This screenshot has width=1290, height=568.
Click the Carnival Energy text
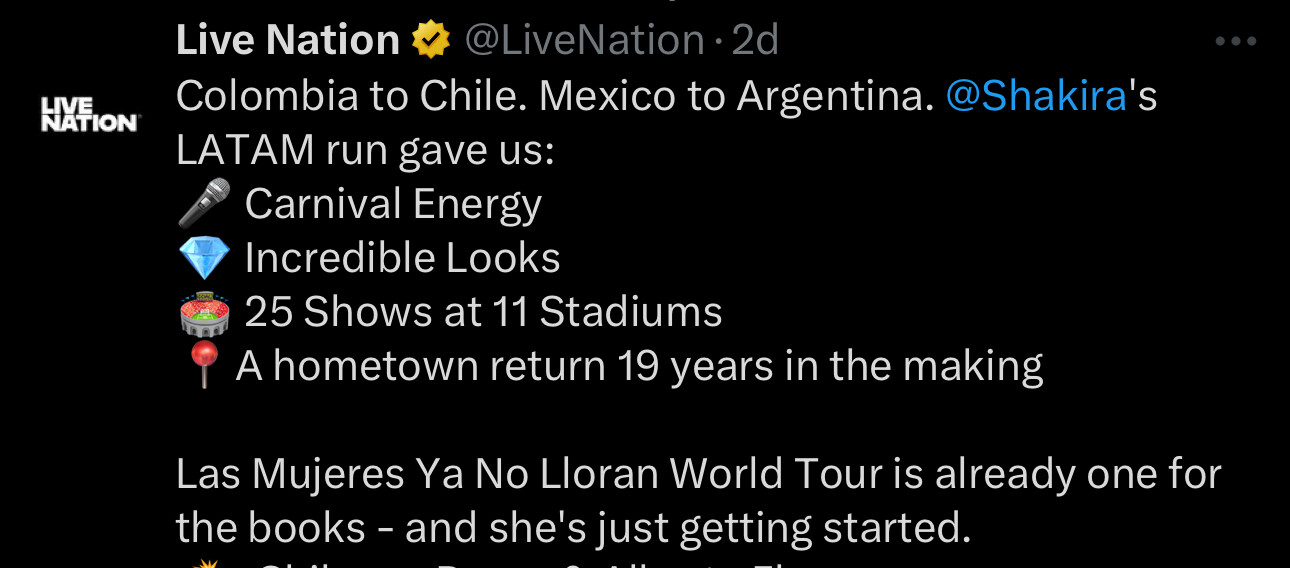pos(393,204)
